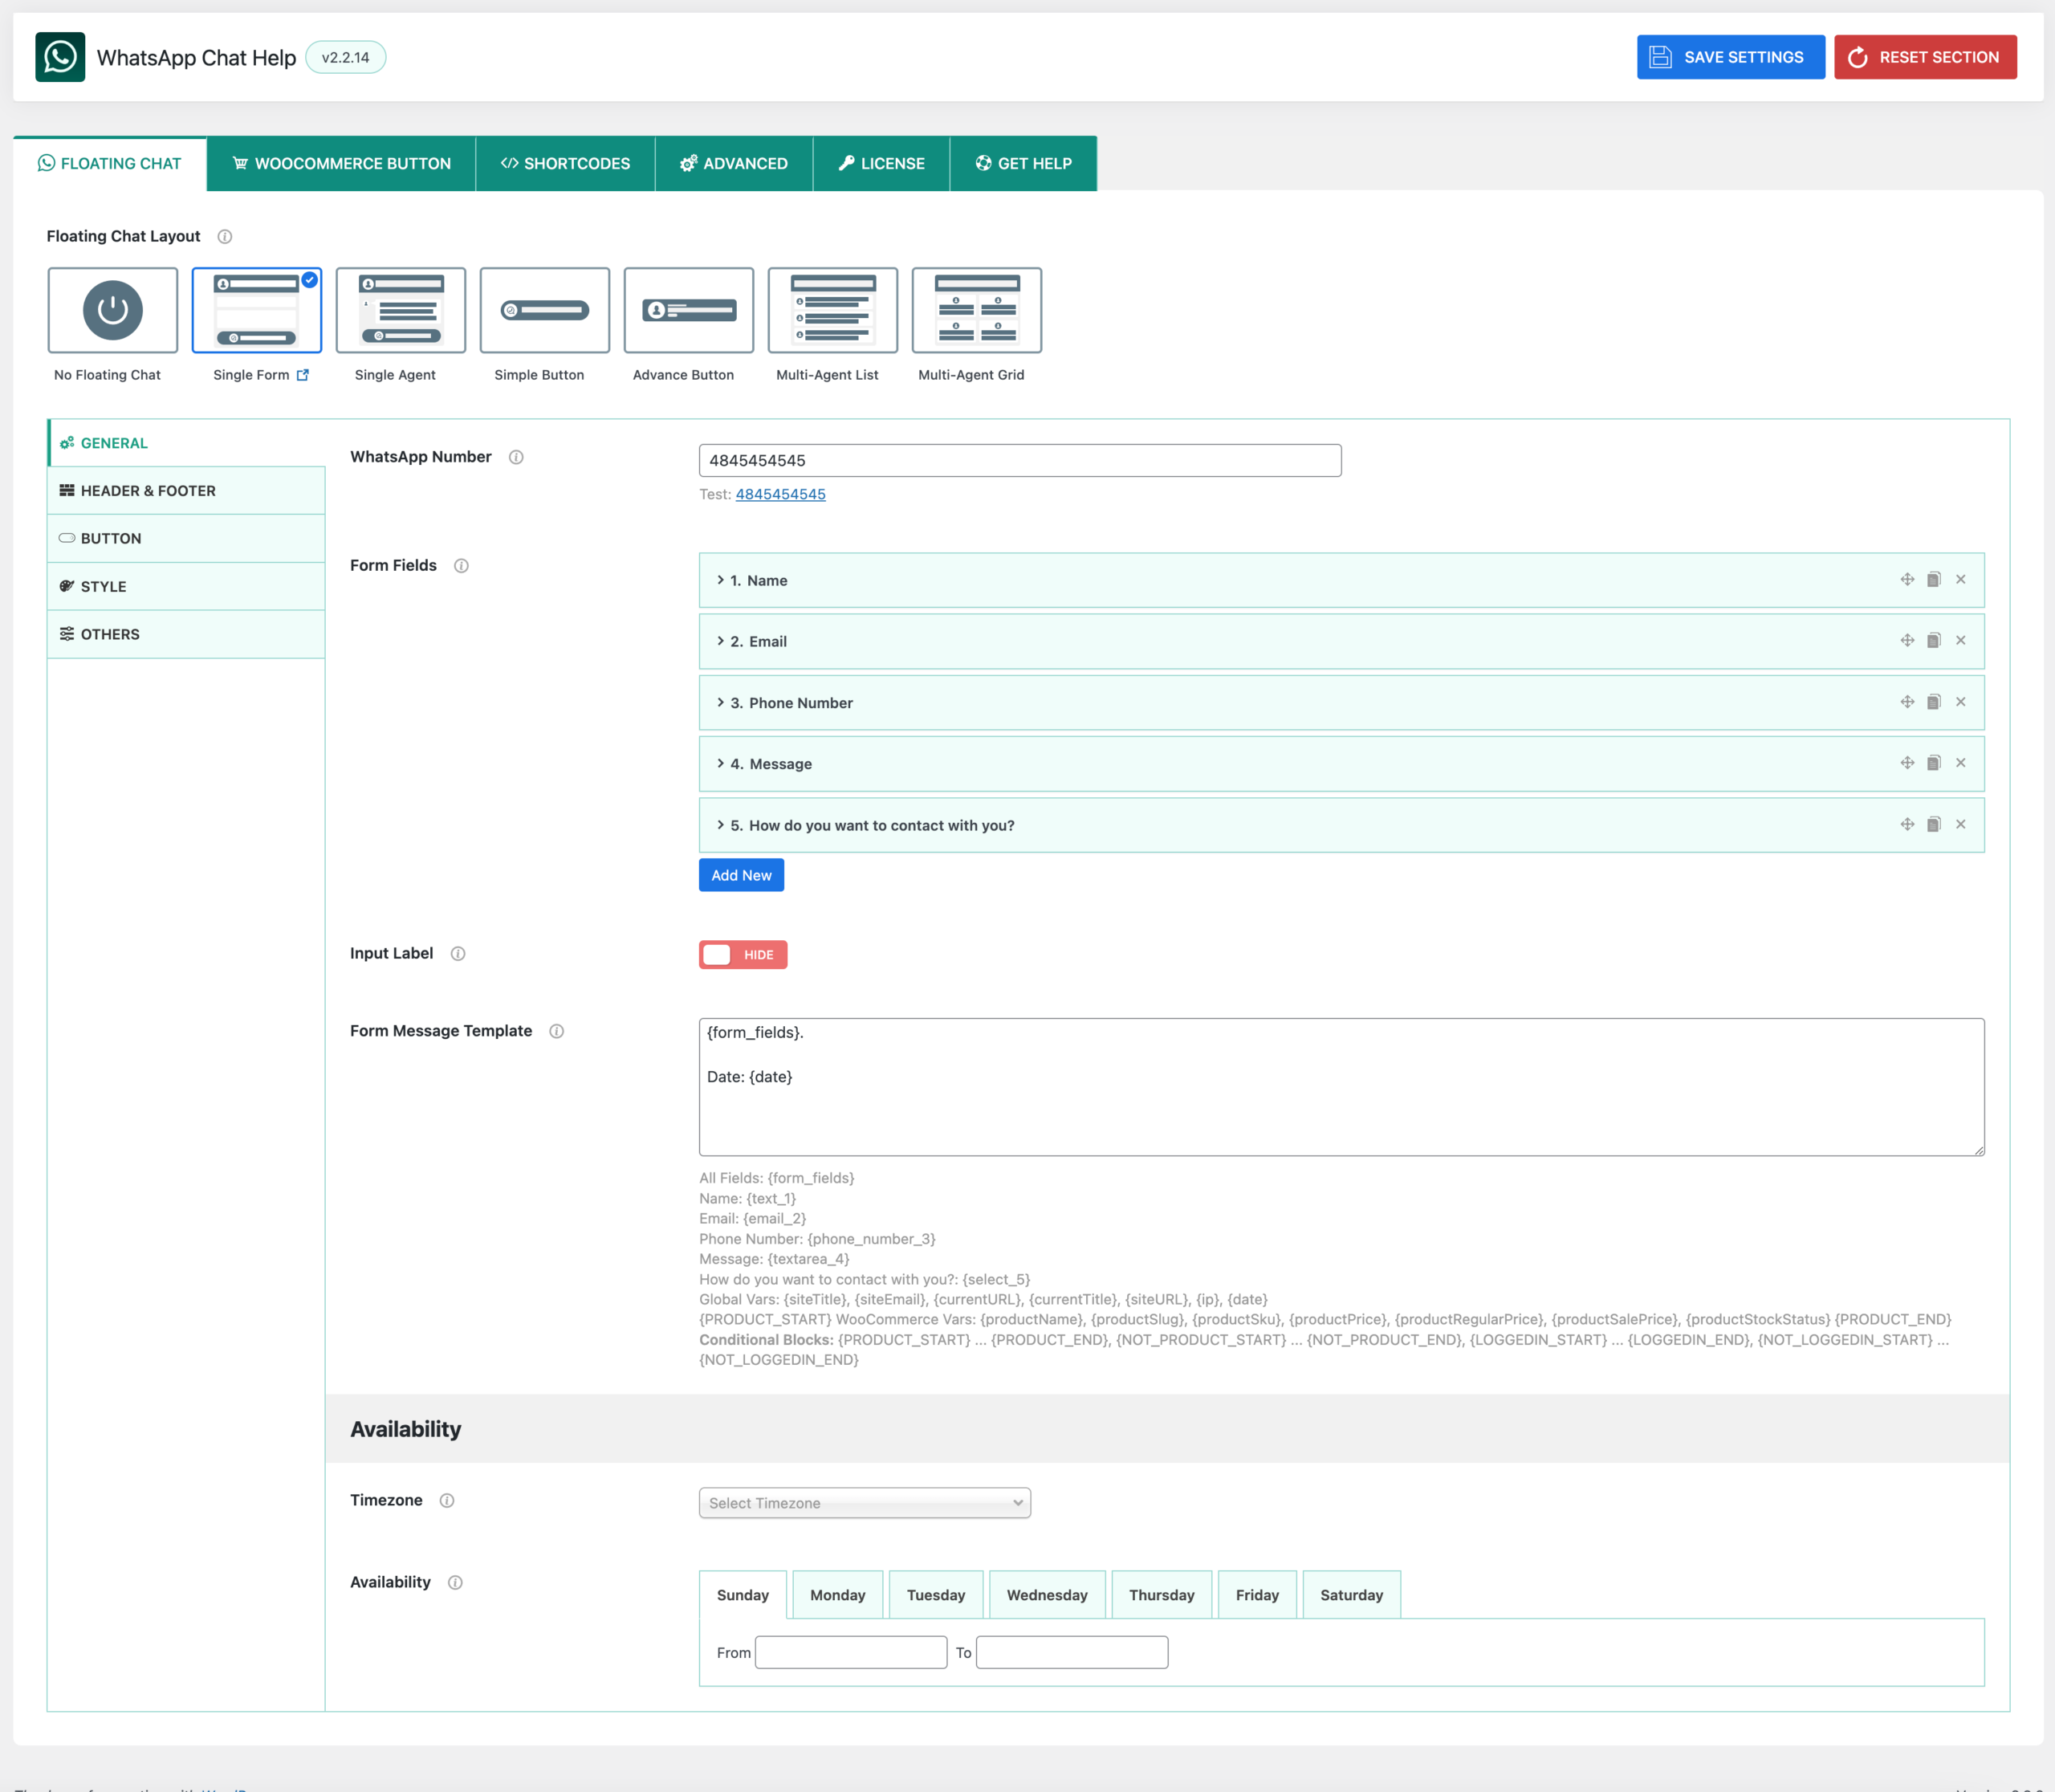Remove the Email form field
The width and height of the screenshot is (2055, 1792).
tap(1961, 641)
